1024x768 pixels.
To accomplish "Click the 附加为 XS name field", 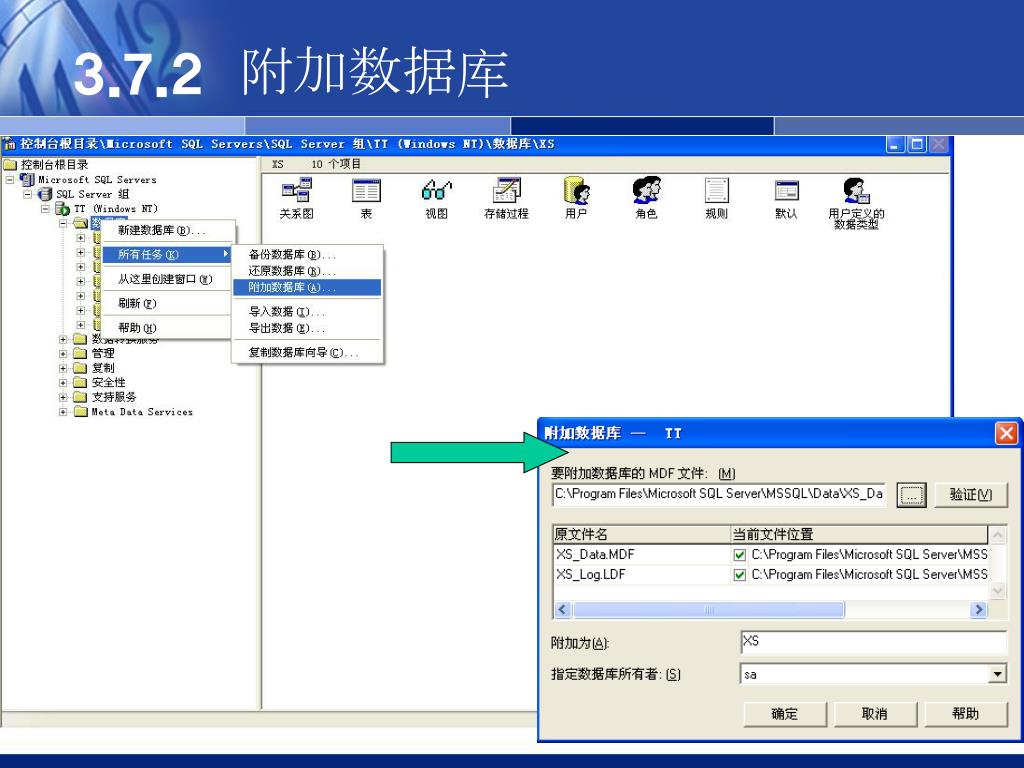I will point(874,643).
